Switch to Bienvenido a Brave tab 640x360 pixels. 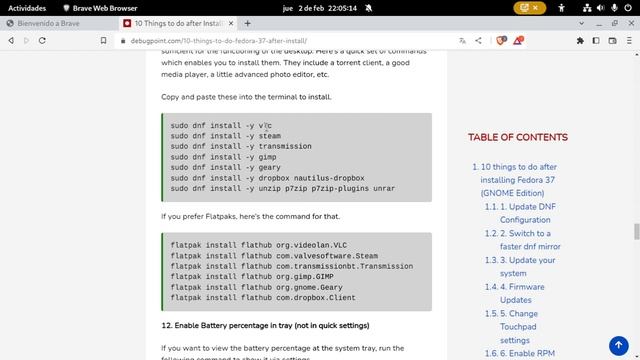60,23
